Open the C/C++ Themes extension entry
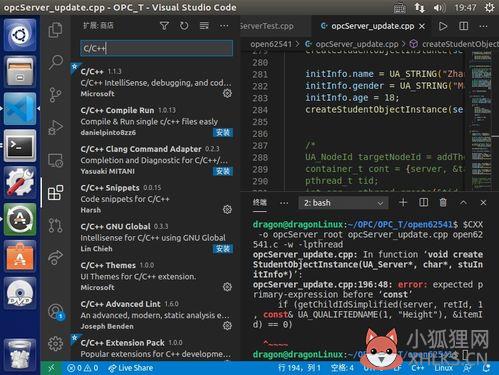The width and height of the screenshot is (499, 375). 155,276
